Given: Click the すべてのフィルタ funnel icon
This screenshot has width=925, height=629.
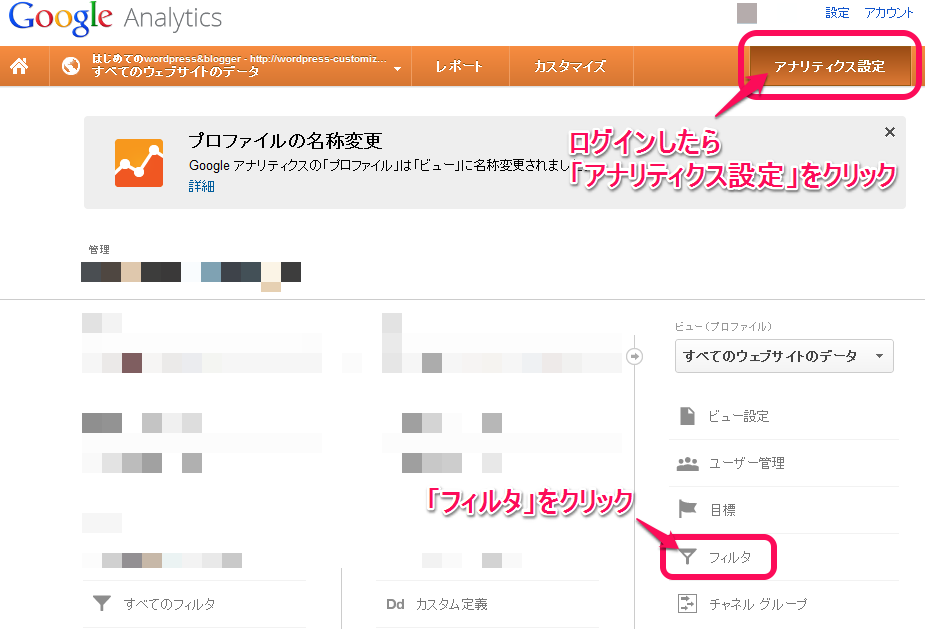Looking at the screenshot, I should 101,603.
